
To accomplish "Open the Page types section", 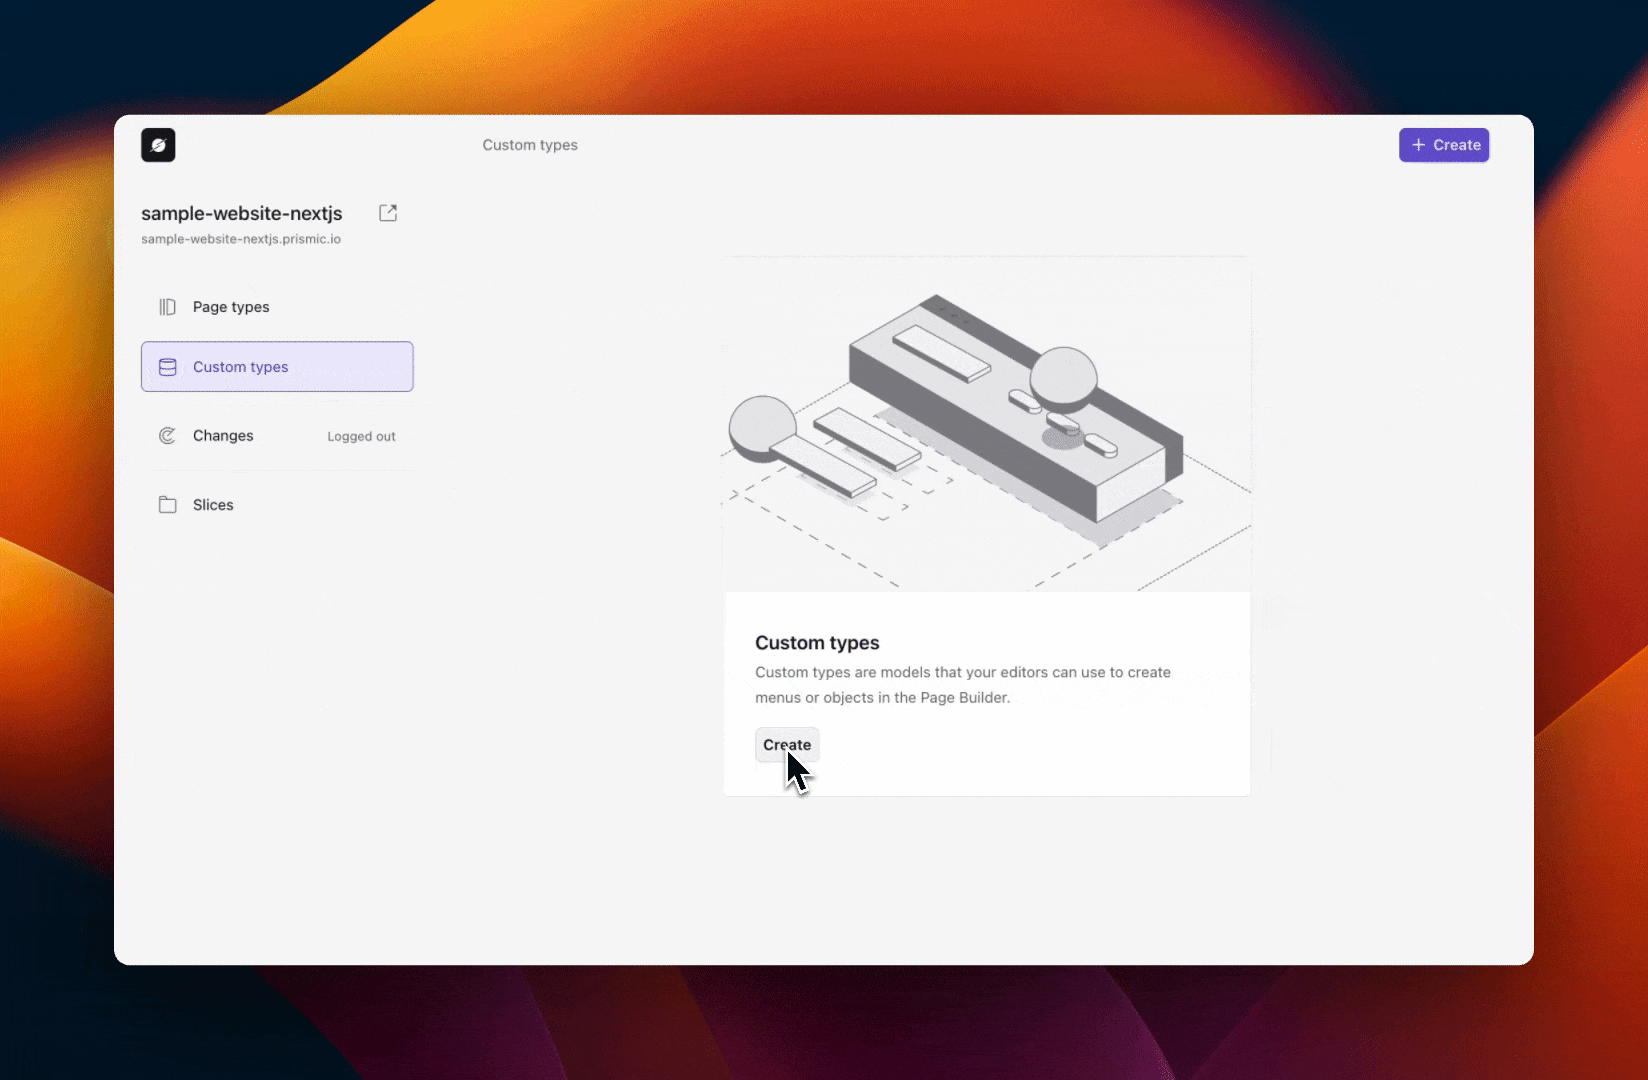I will pyautogui.click(x=230, y=306).
